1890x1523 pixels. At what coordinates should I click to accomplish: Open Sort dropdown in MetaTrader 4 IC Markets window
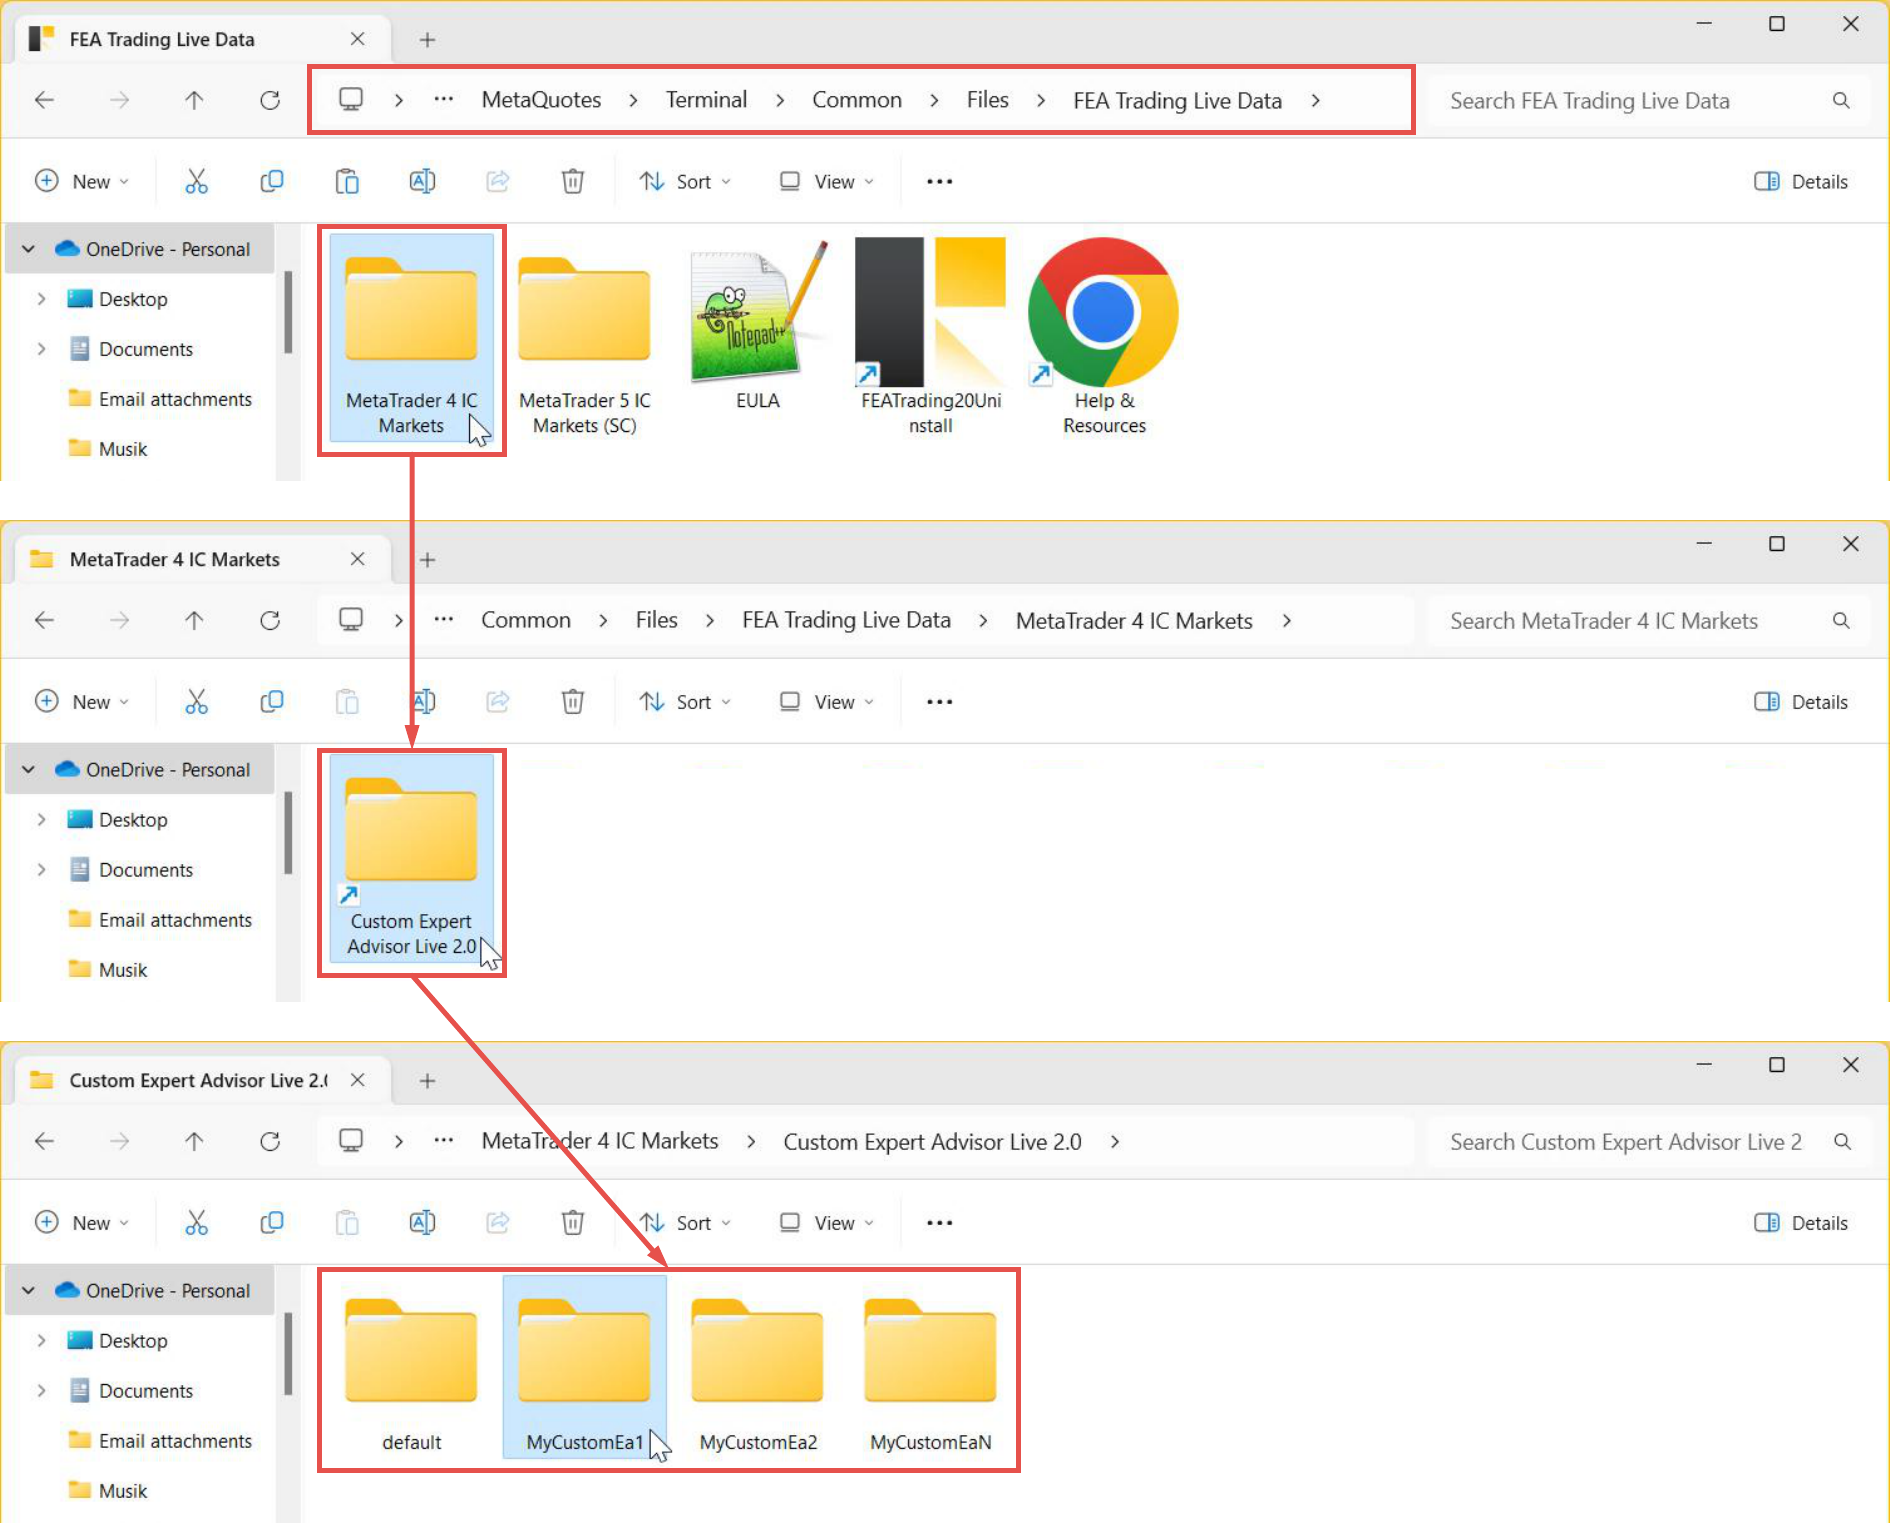(x=685, y=702)
